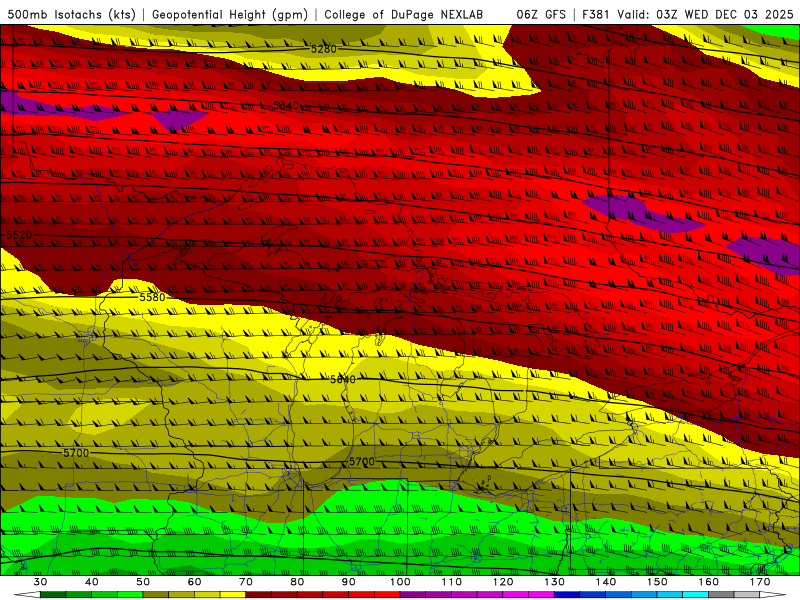
Task: Select the 90 knot label on the legend
Action: click(x=348, y=582)
